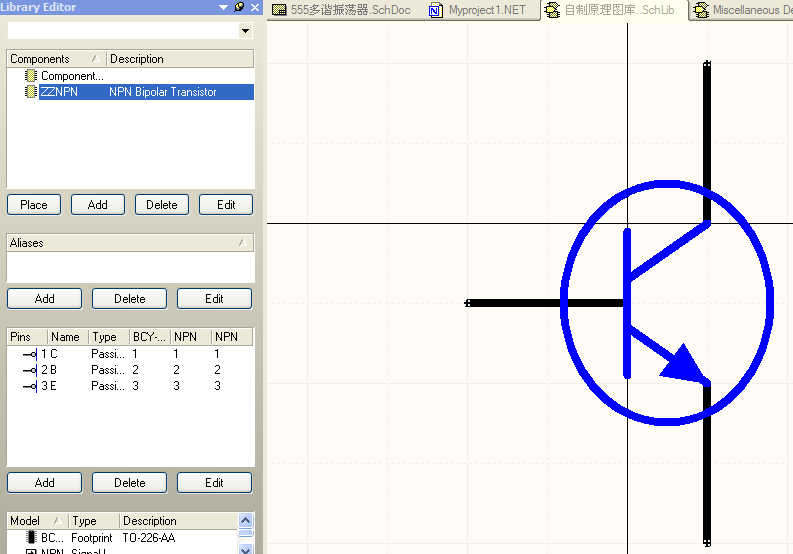The height and width of the screenshot is (554, 793).
Task: Click Edit button under Pins list
Action: 214,483
